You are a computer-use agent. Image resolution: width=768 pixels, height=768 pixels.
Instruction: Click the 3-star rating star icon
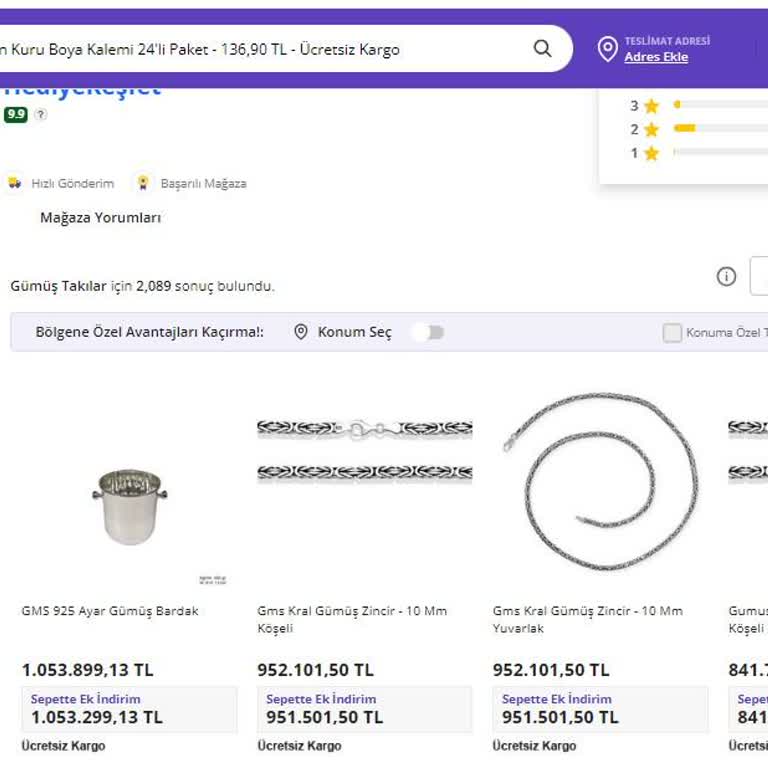point(651,106)
